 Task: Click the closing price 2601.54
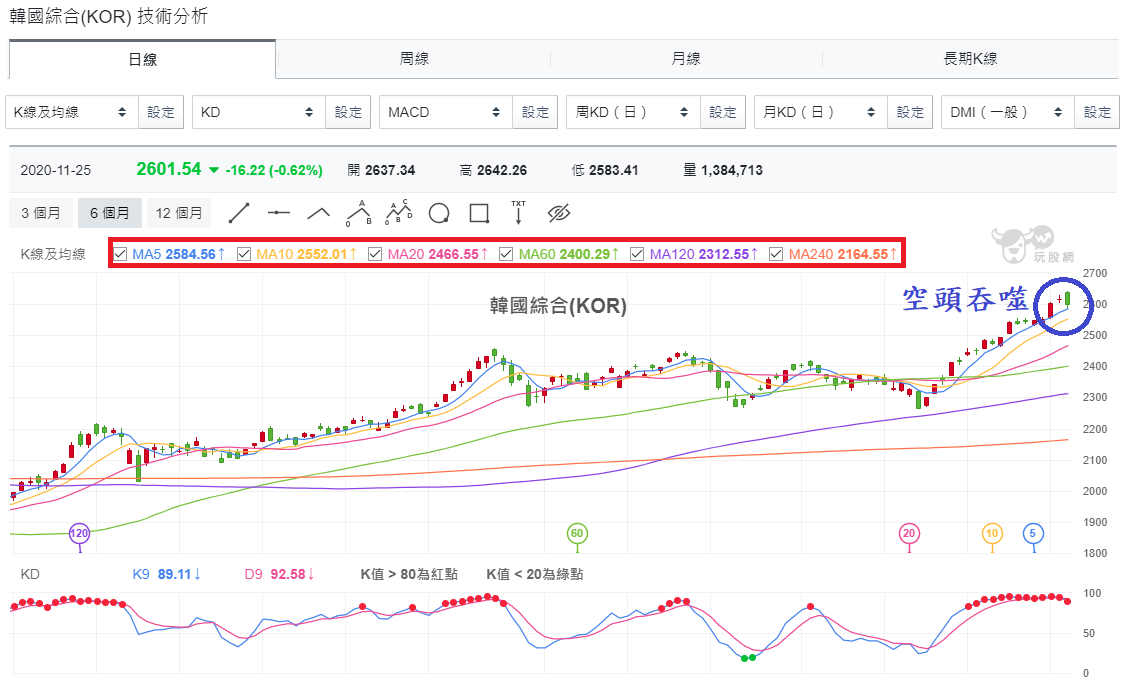(169, 169)
